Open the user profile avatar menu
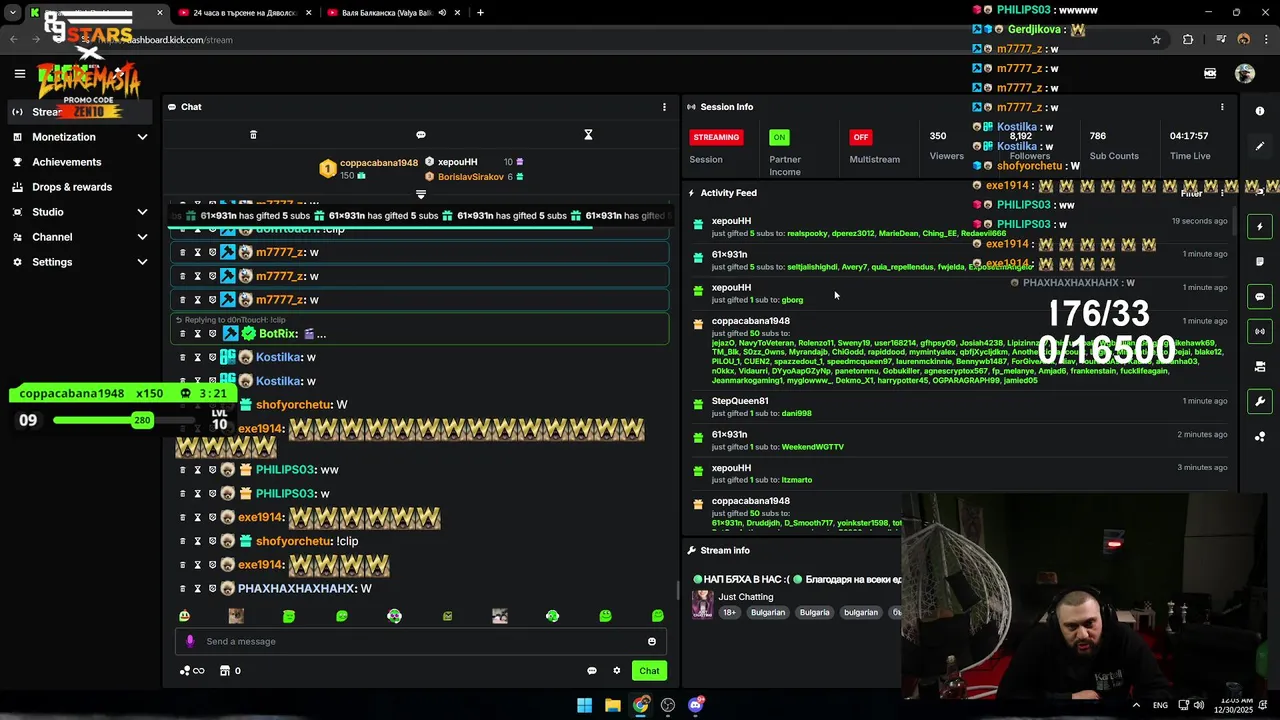The height and width of the screenshot is (720, 1280). 1245,73
